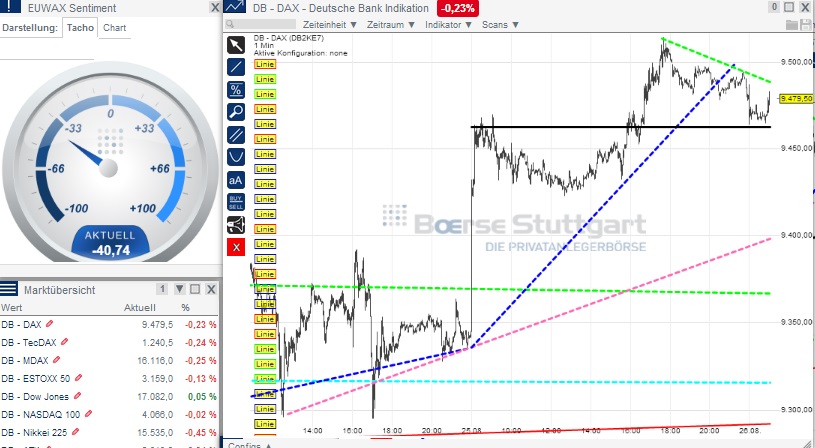
Task: Click the Aktive Konfiguration: none text
Action: point(300,53)
